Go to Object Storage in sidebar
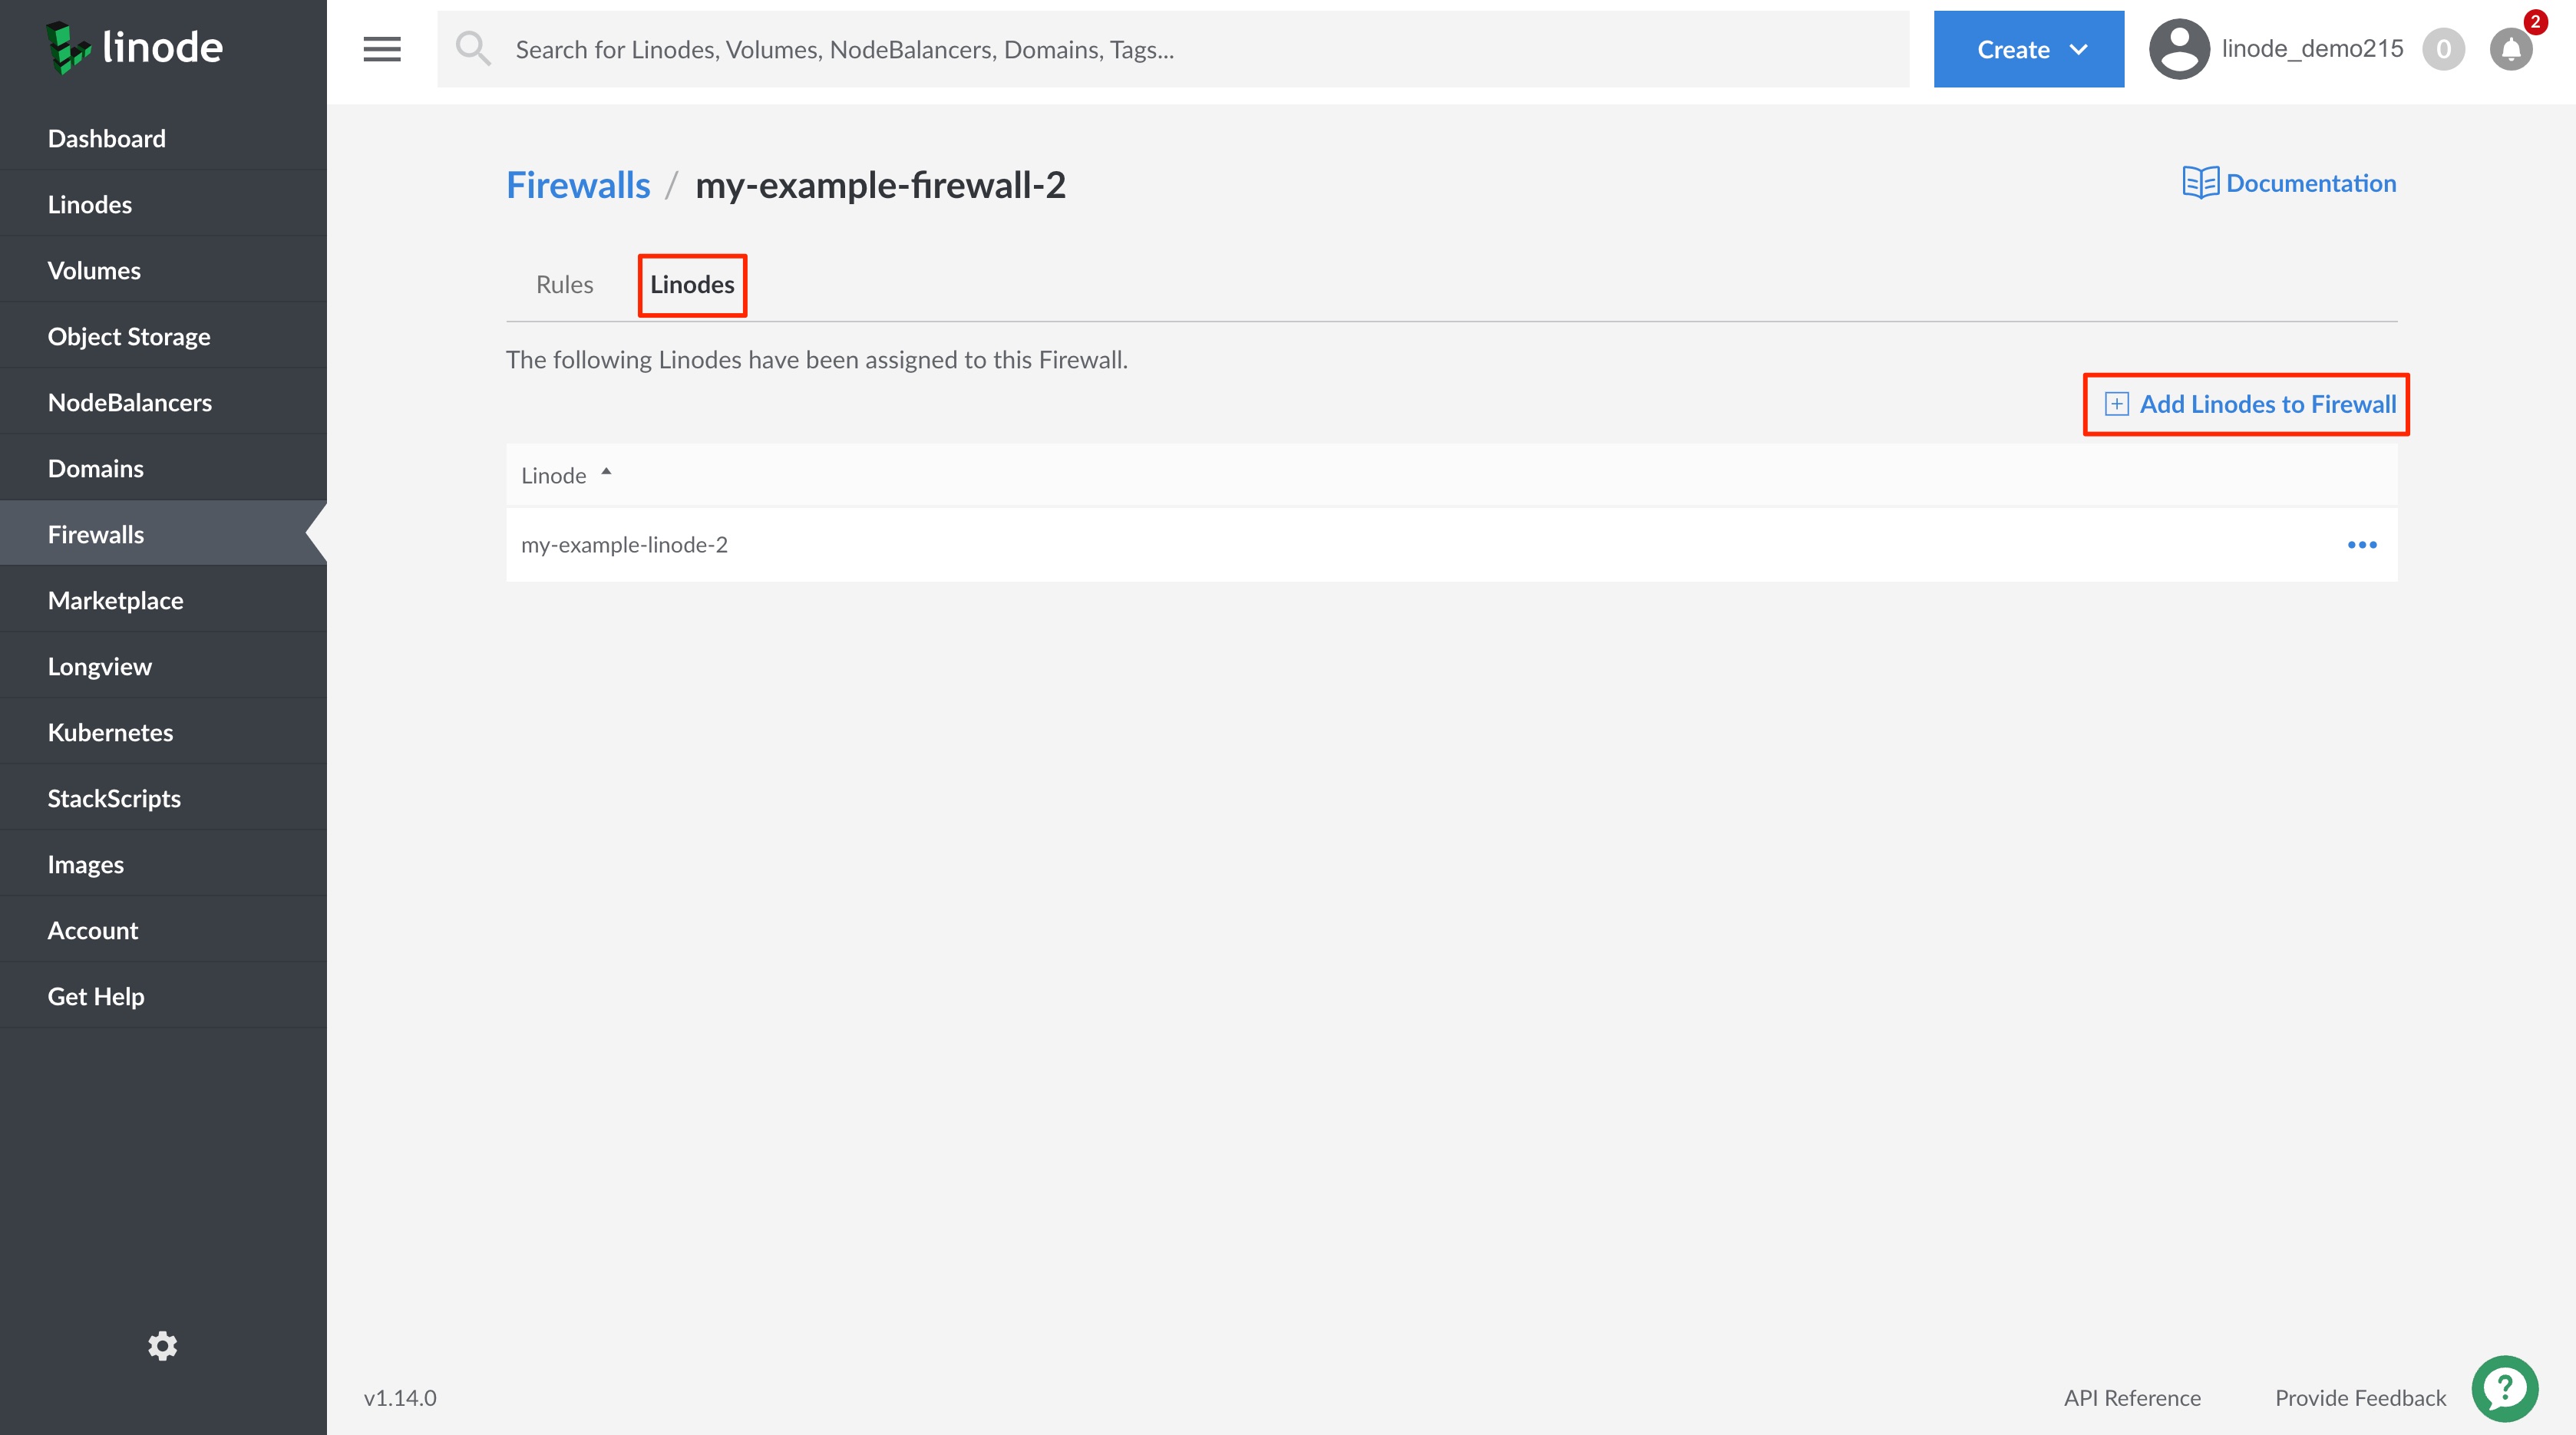Image resolution: width=2576 pixels, height=1435 pixels. (129, 336)
